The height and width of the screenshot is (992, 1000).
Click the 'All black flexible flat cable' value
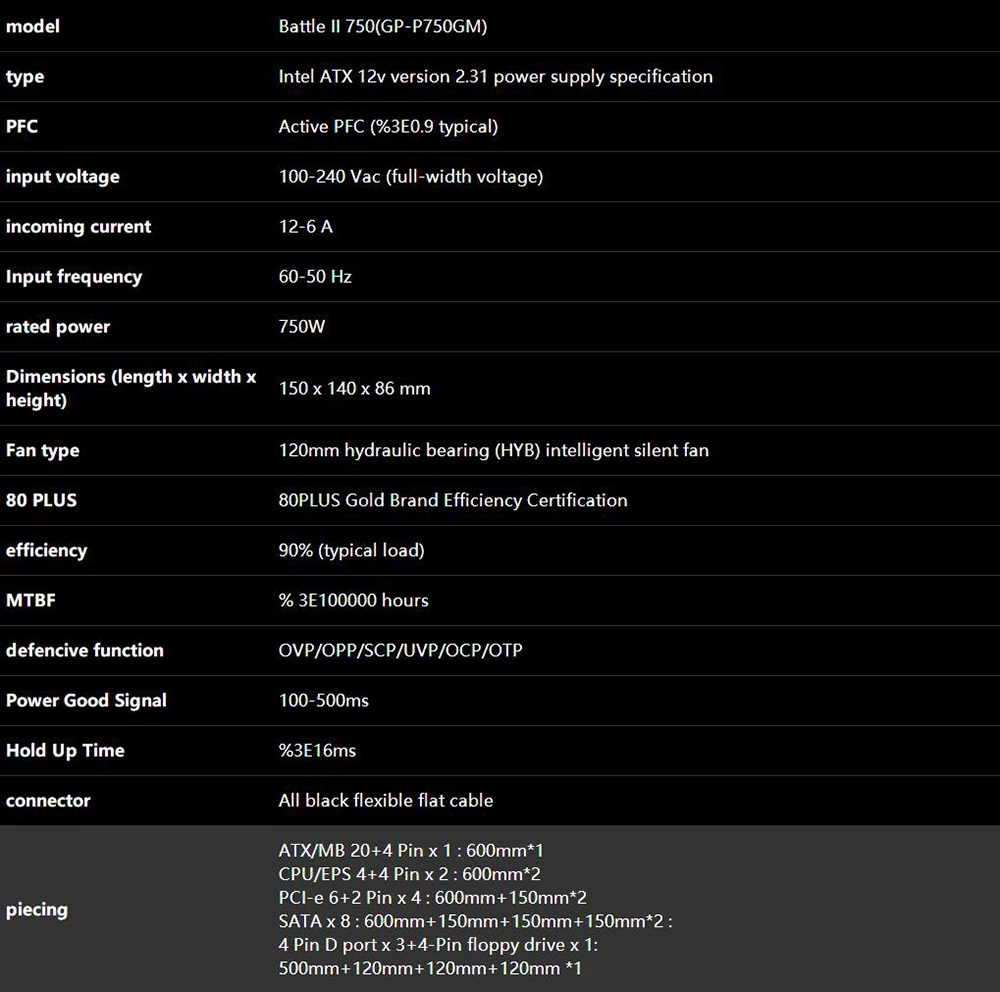click(x=385, y=800)
